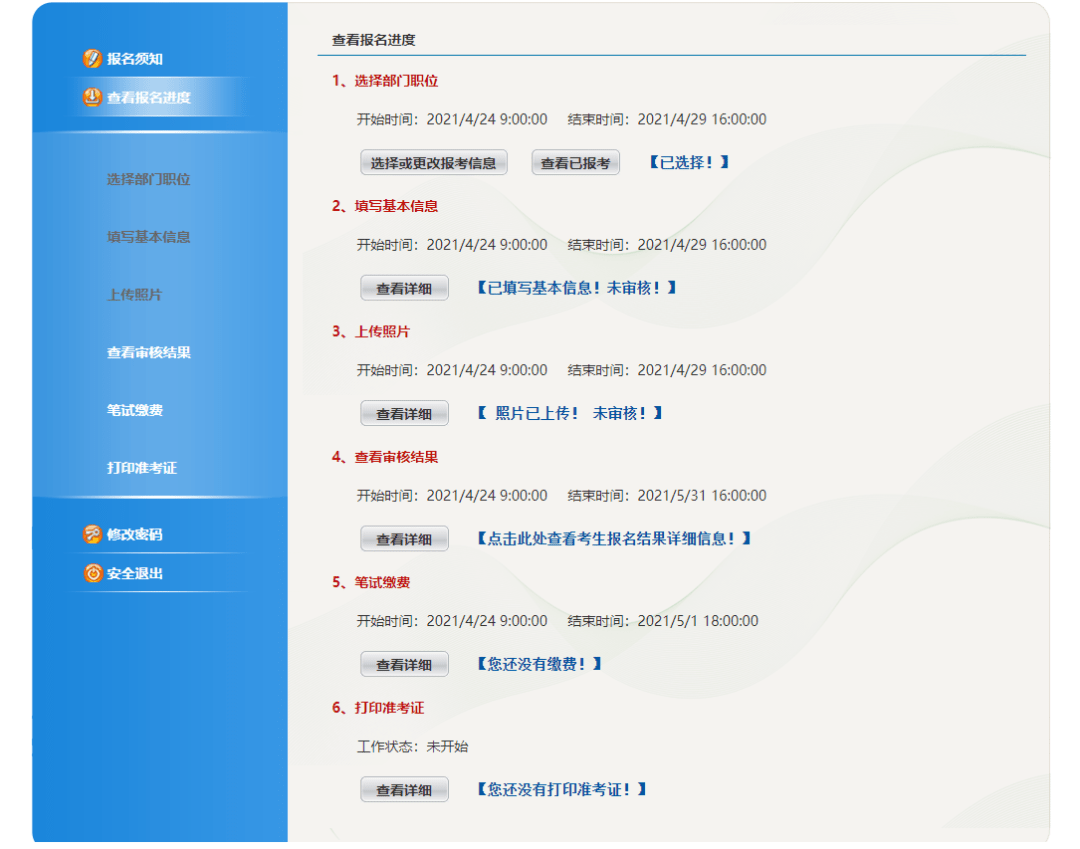
Task: Click the 修改密码 key icon
Action: (x=92, y=534)
